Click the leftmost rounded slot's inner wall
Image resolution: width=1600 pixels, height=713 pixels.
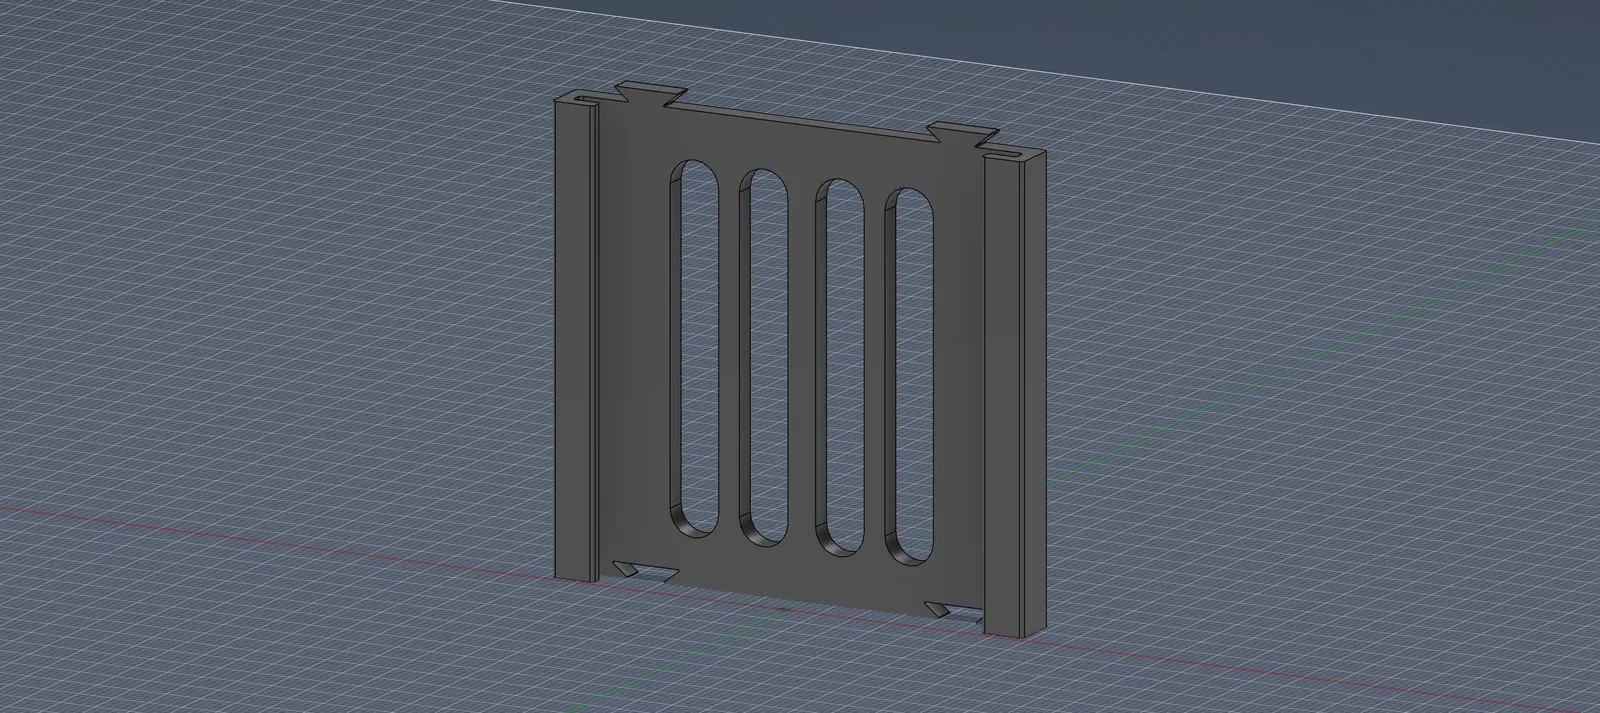click(x=676, y=345)
